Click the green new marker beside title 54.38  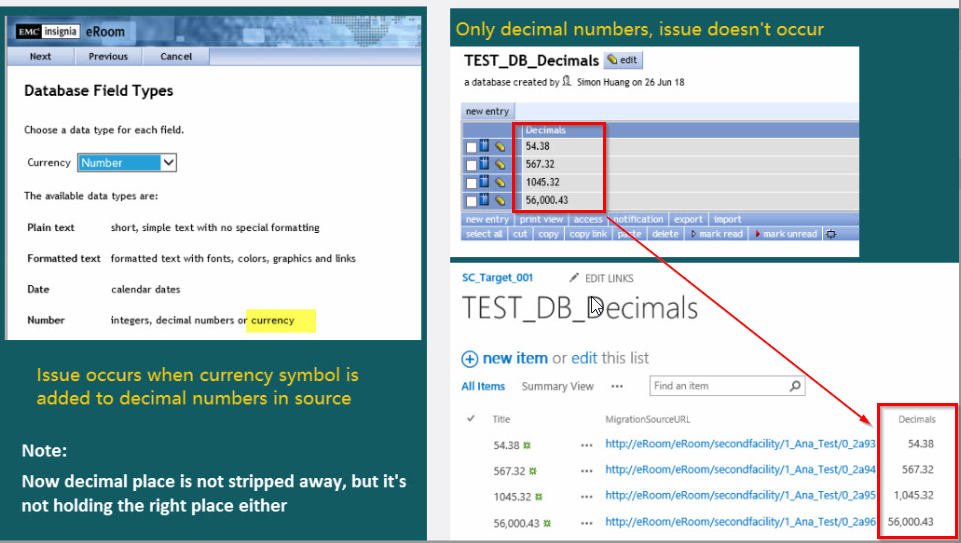pyautogui.click(x=526, y=446)
